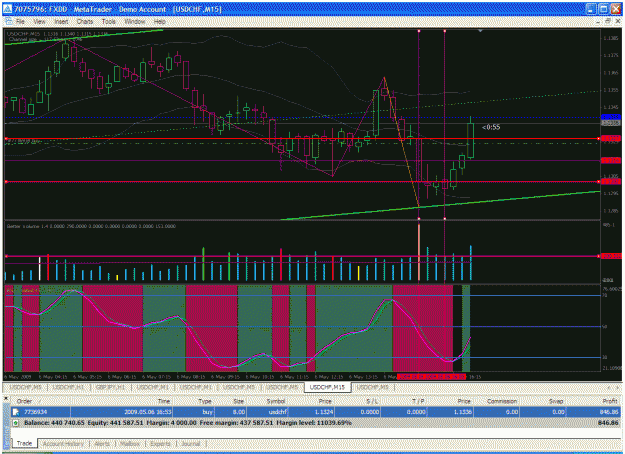Click the Better volume indicator label
This screenshot has height=454, width=625.
point(91,226)
